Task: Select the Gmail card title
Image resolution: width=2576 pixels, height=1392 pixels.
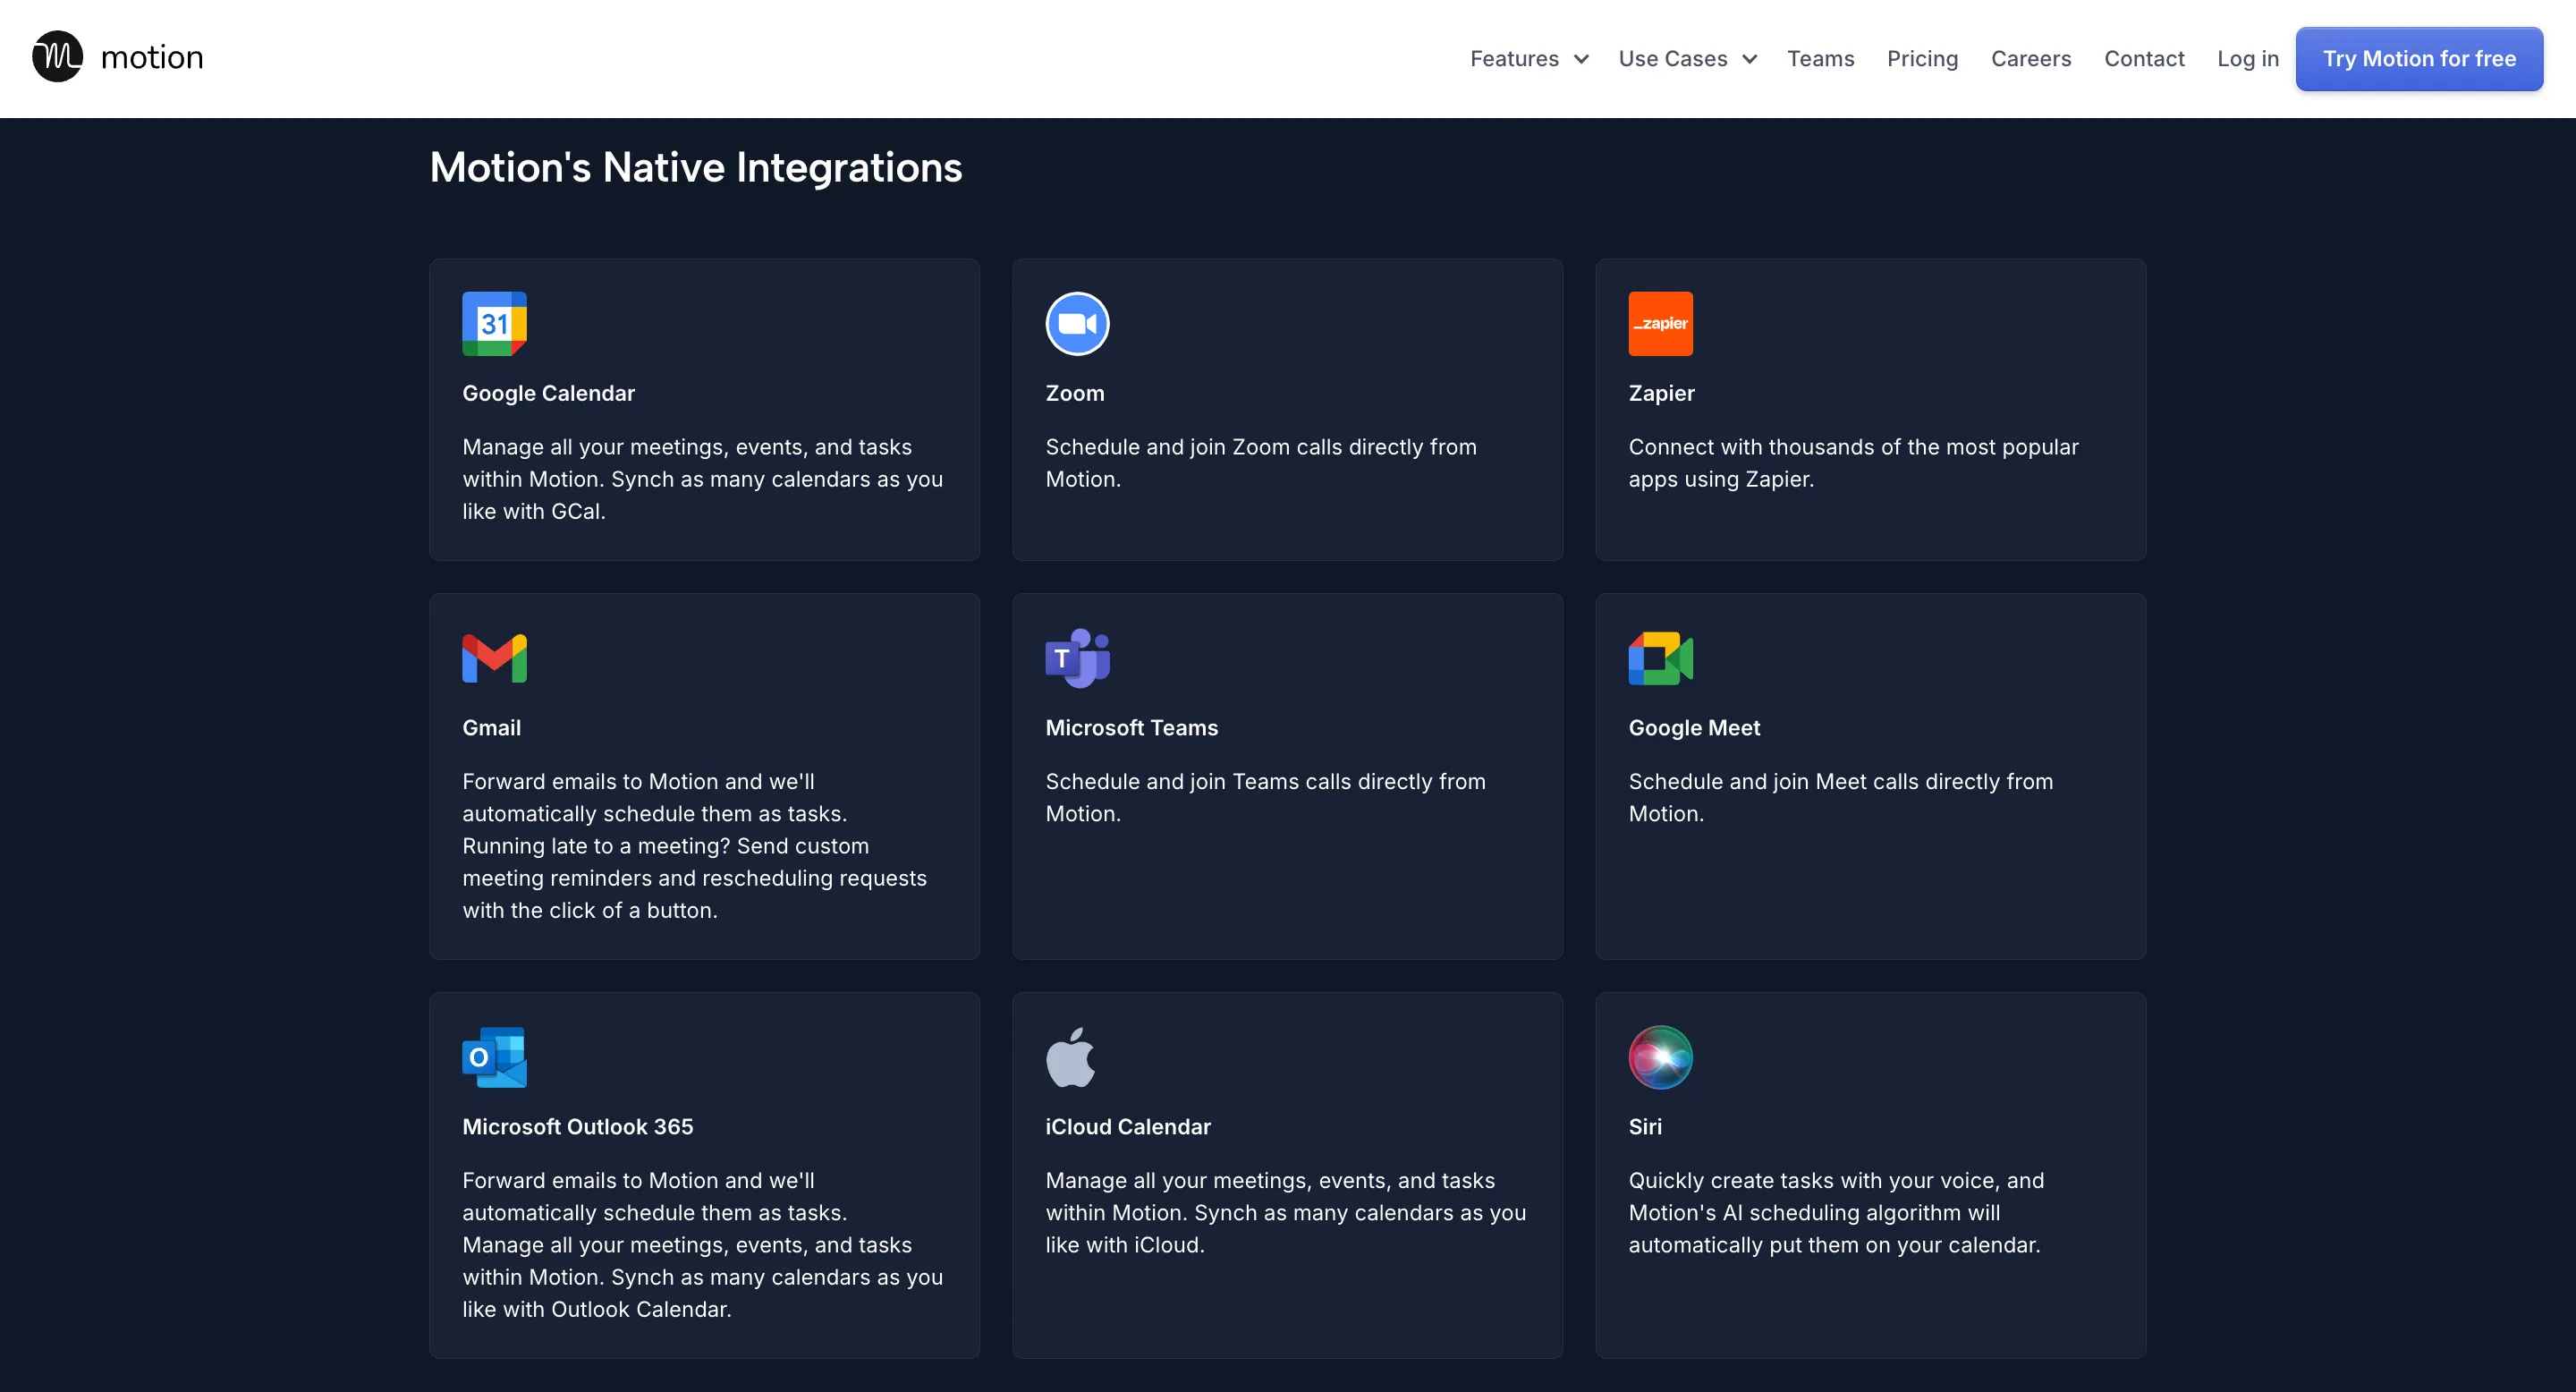Action: click(491, 728)
